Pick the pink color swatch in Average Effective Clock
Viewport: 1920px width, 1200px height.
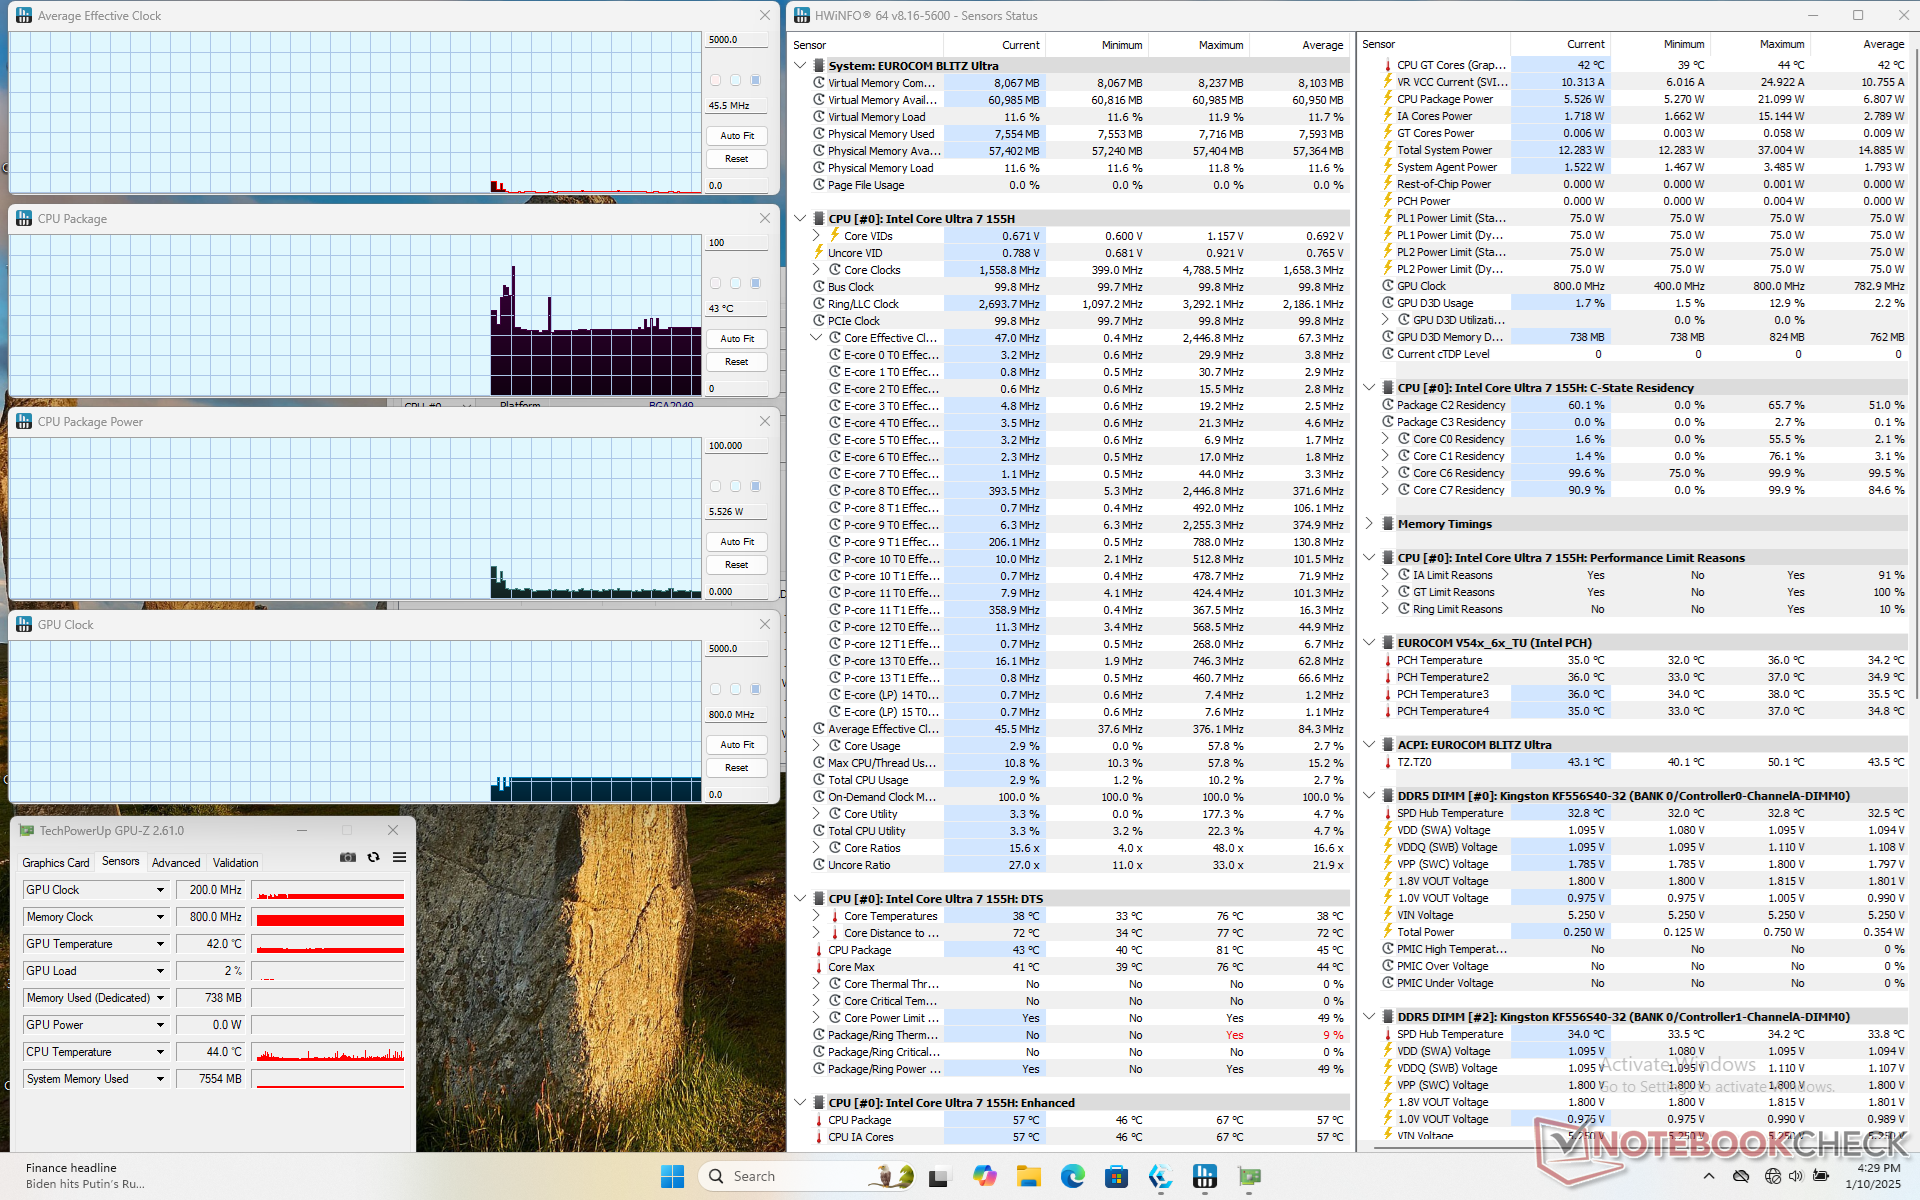(x=715, y=80)
